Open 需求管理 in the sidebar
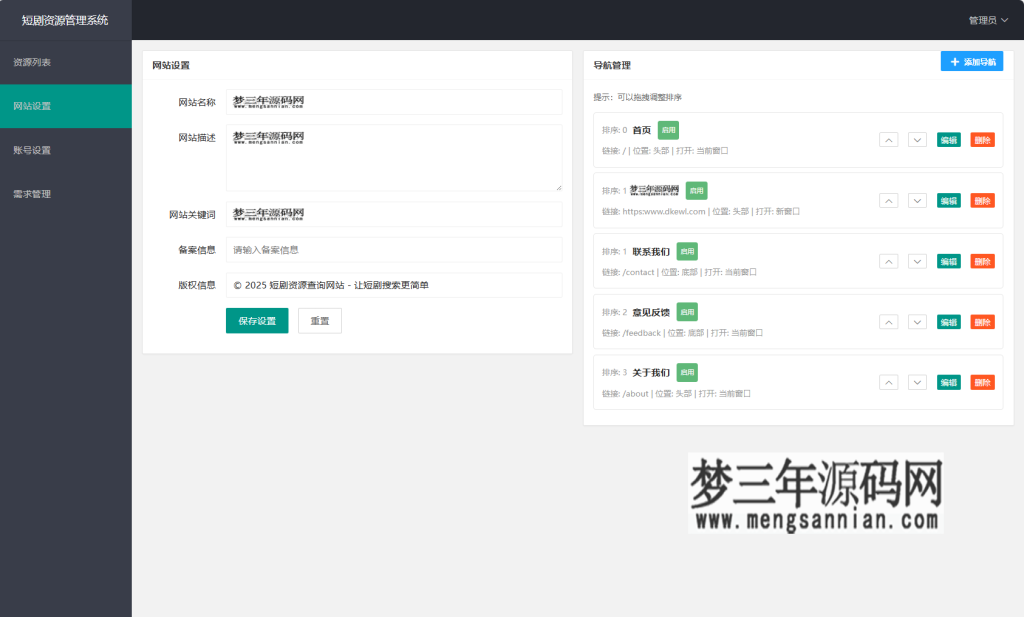The height and width of the screenshot is (617, 1024). point(65,194)
